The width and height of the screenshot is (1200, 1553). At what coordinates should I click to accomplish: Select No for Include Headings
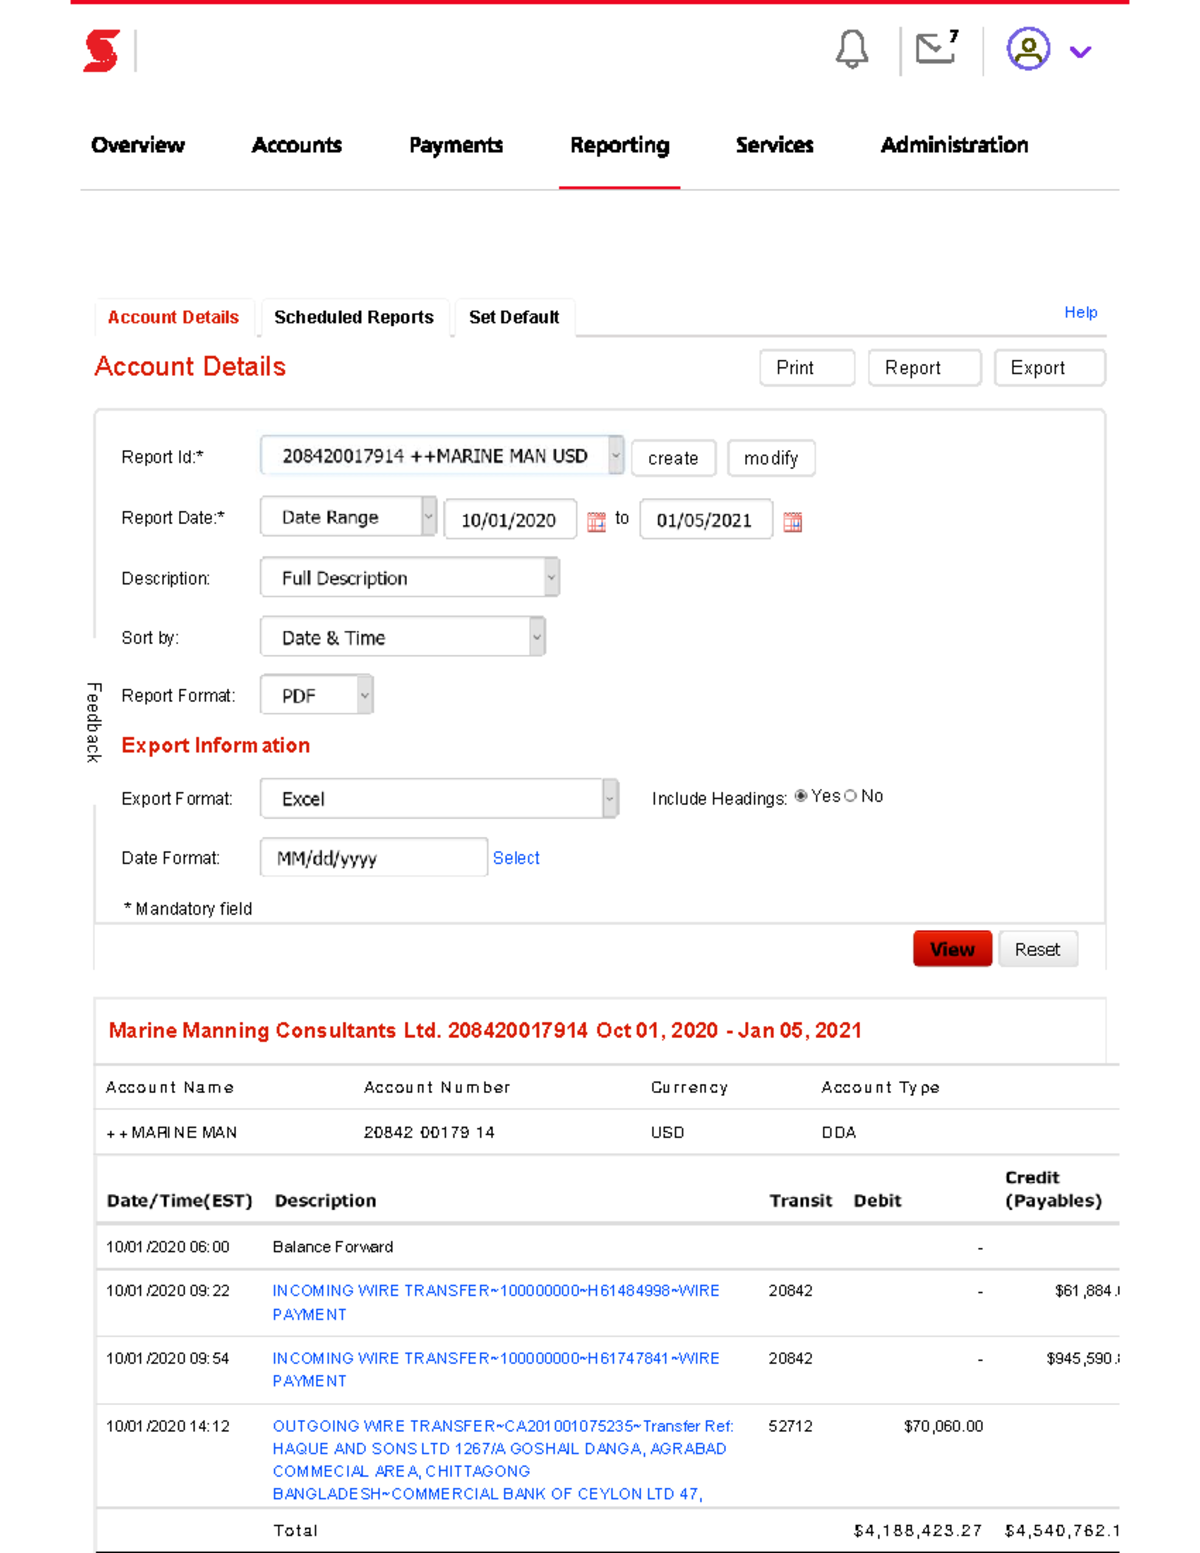pos(851,796)
